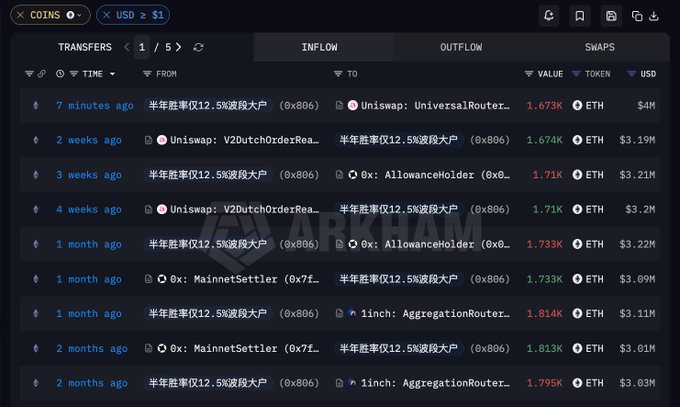The height and width of the screenshot is (407, 680).
Task: Filter by the TOKEN column
Action: (x=576, y=74)
